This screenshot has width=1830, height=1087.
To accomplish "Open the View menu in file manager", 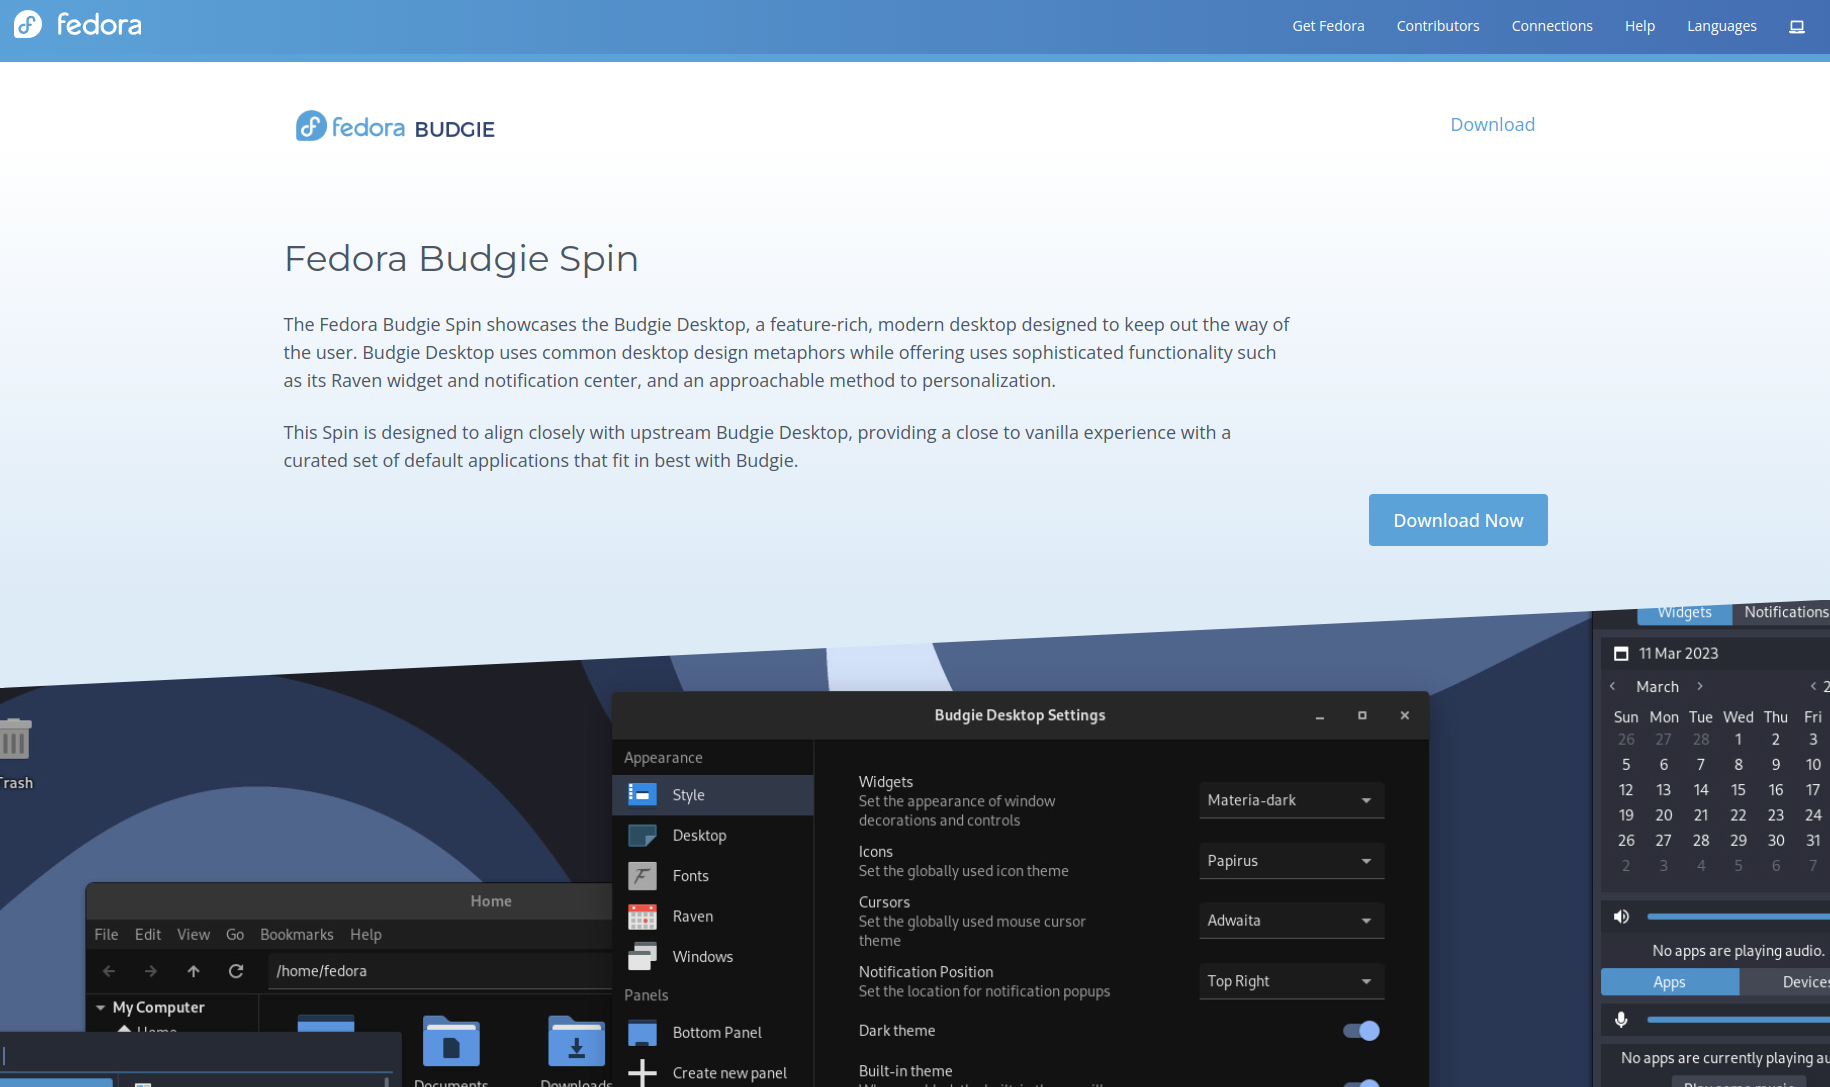I will click(x=193, y=934).
